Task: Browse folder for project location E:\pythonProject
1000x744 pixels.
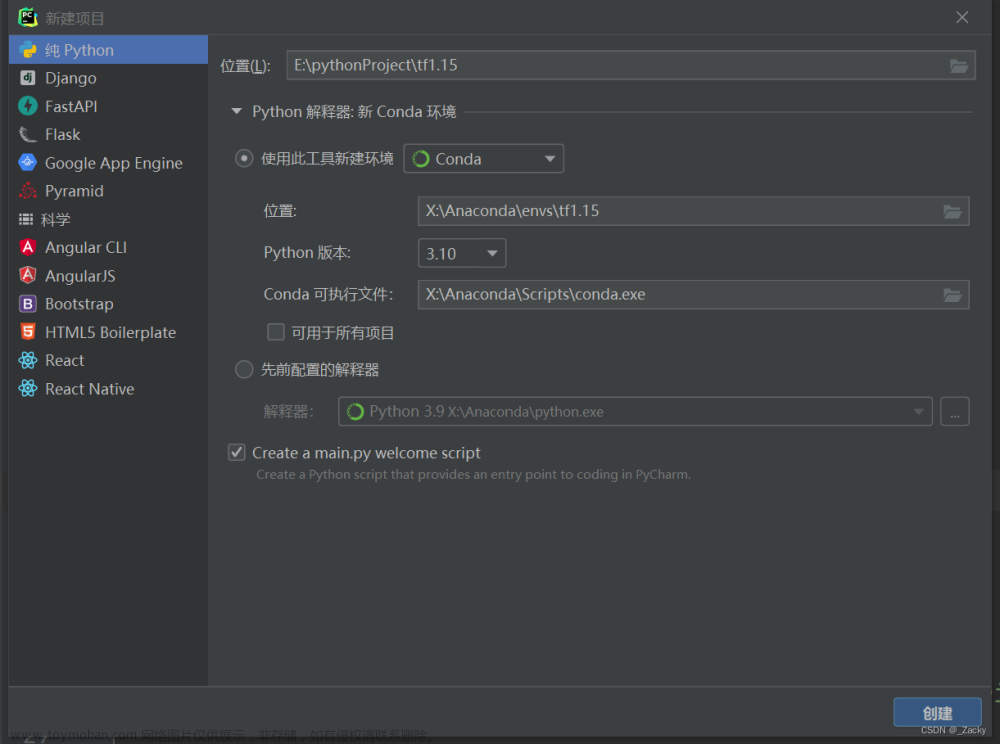Action: point(959,66)
